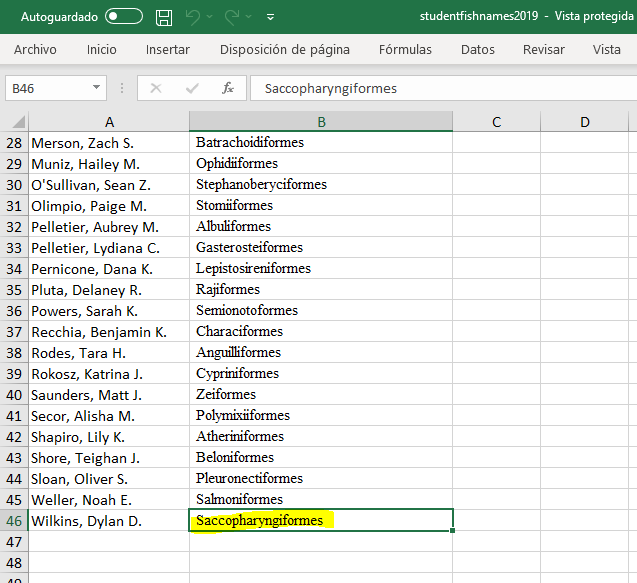Click the Save disk icon
This screenshot has height=583, width=637.
click(164, 17)
